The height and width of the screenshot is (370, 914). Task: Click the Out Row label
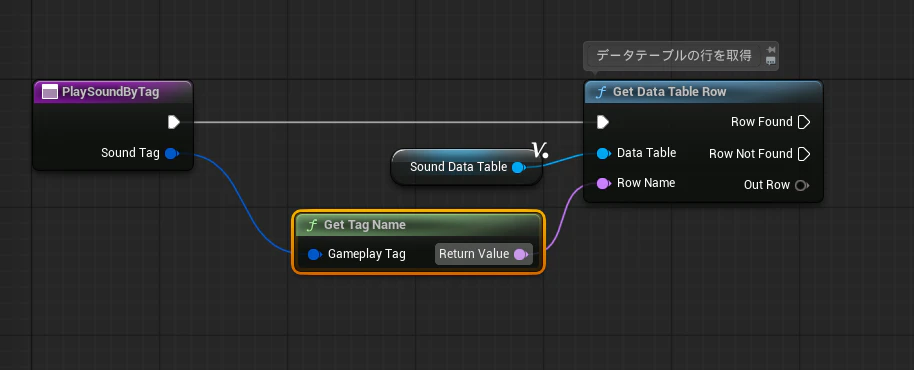pyautogui.click(x=767, y=185)
